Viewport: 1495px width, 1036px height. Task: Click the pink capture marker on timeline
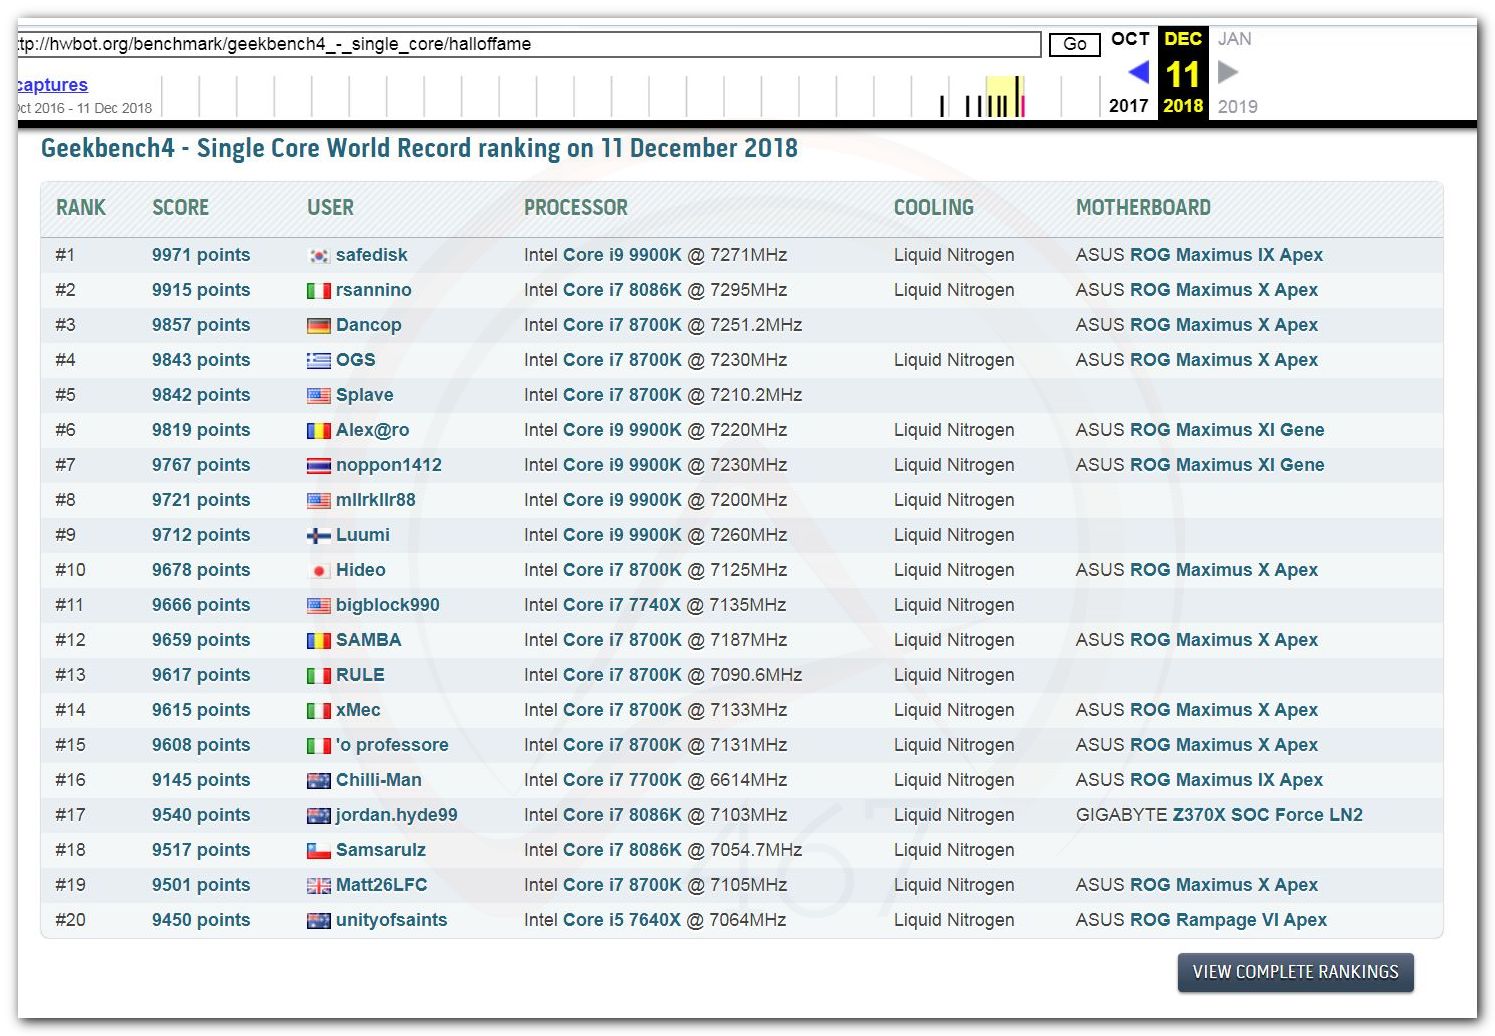pos(1021,104)
